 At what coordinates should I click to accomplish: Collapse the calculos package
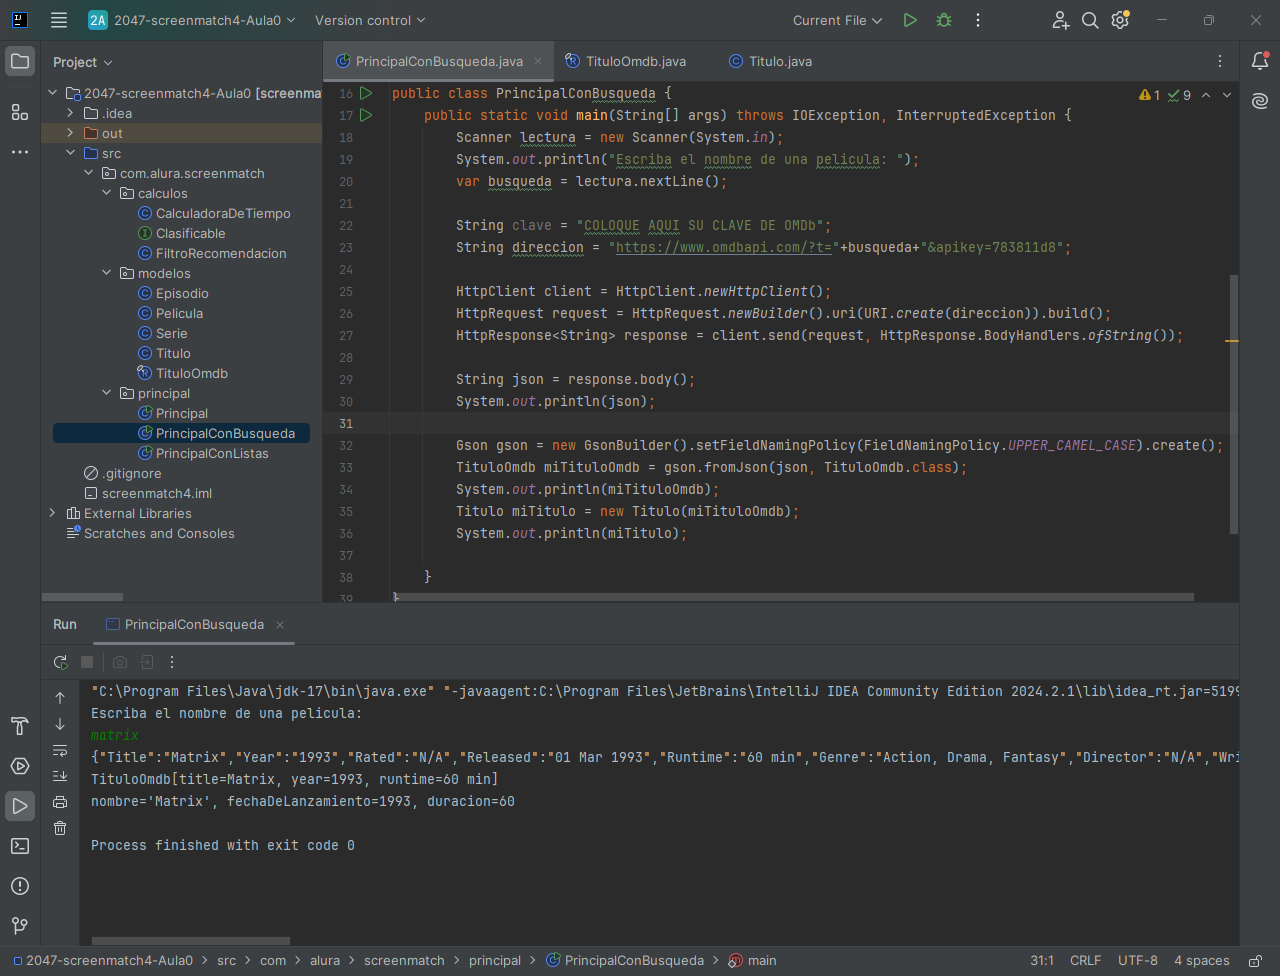pos(106,193)
